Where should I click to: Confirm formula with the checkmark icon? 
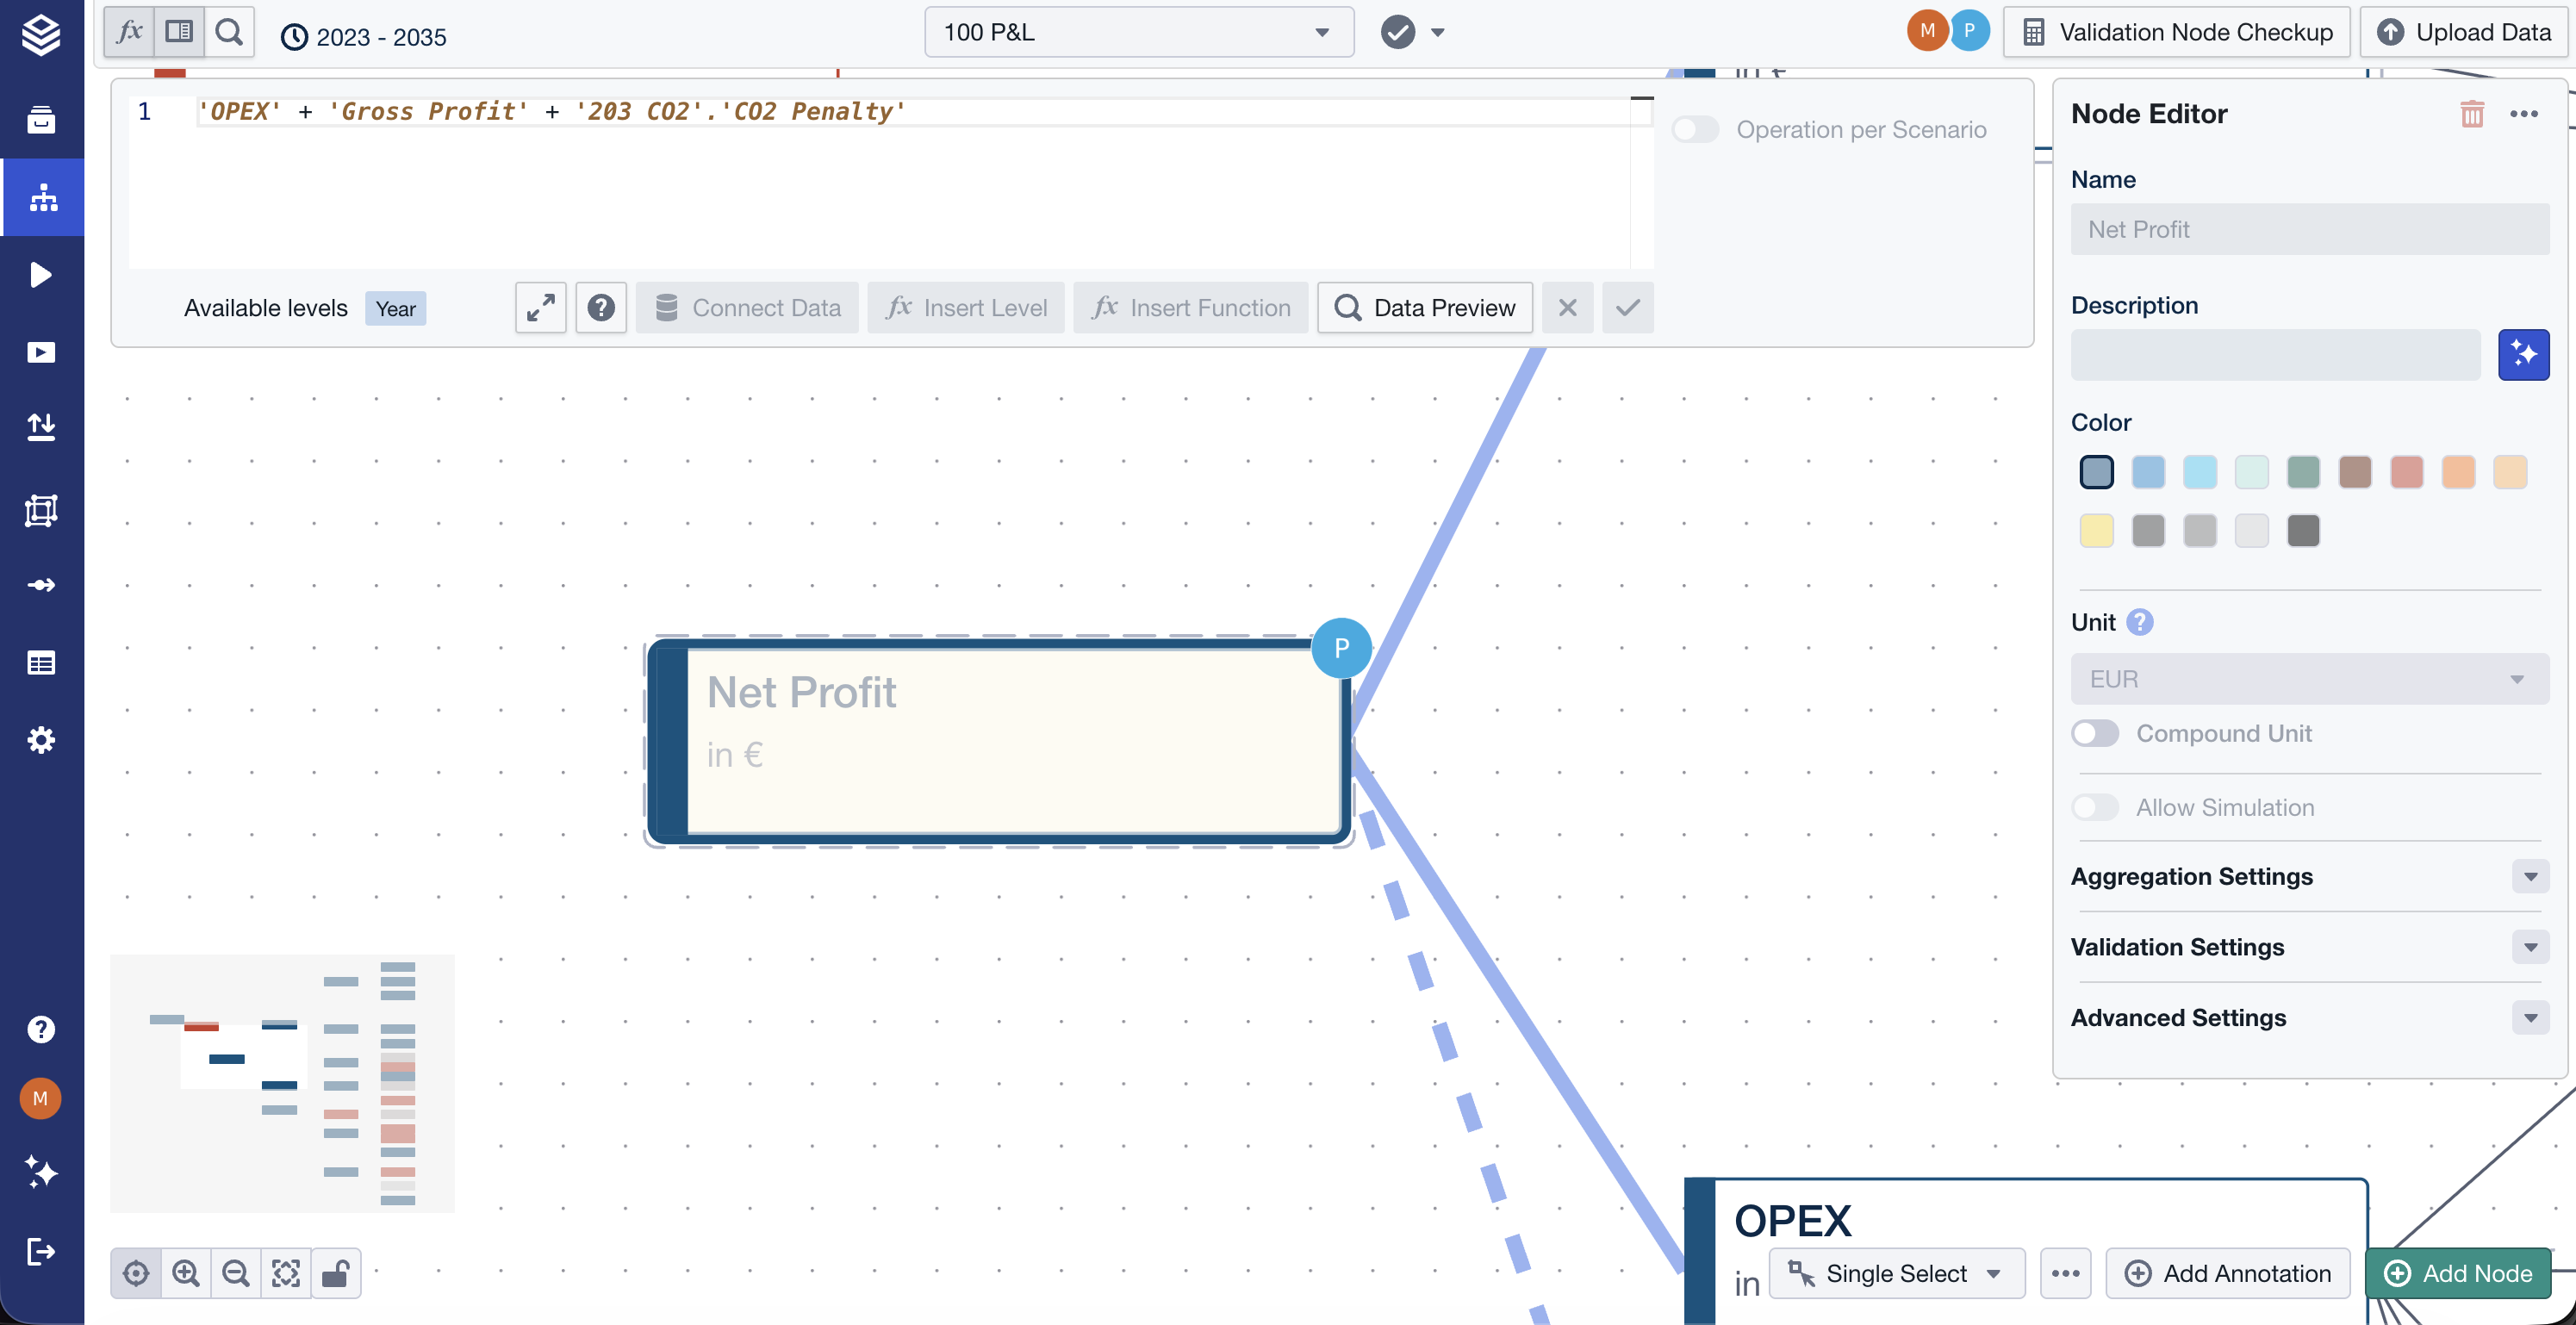pyautogui.click(x=1627, y=308)
